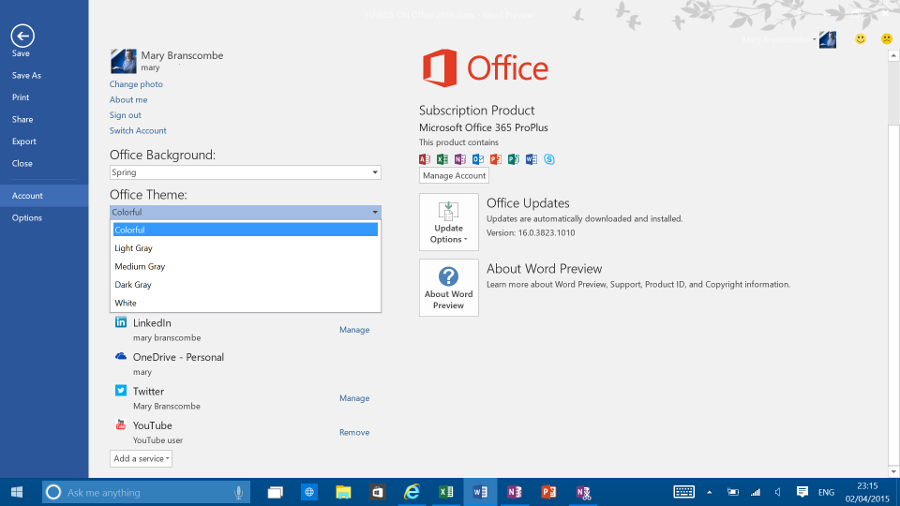Open the Update Options dropdown button
900x506 pixels.
tap(449, 222)
